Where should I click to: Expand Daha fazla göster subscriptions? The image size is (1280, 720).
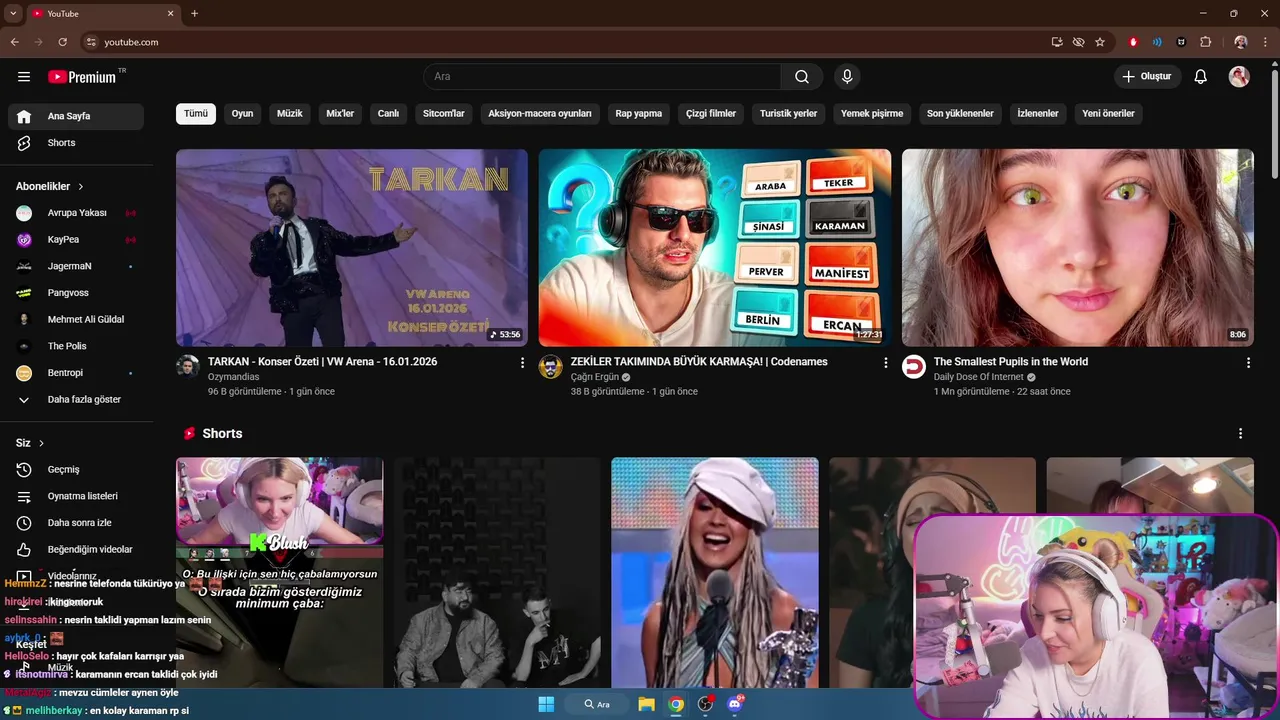[x=76, y=400]
